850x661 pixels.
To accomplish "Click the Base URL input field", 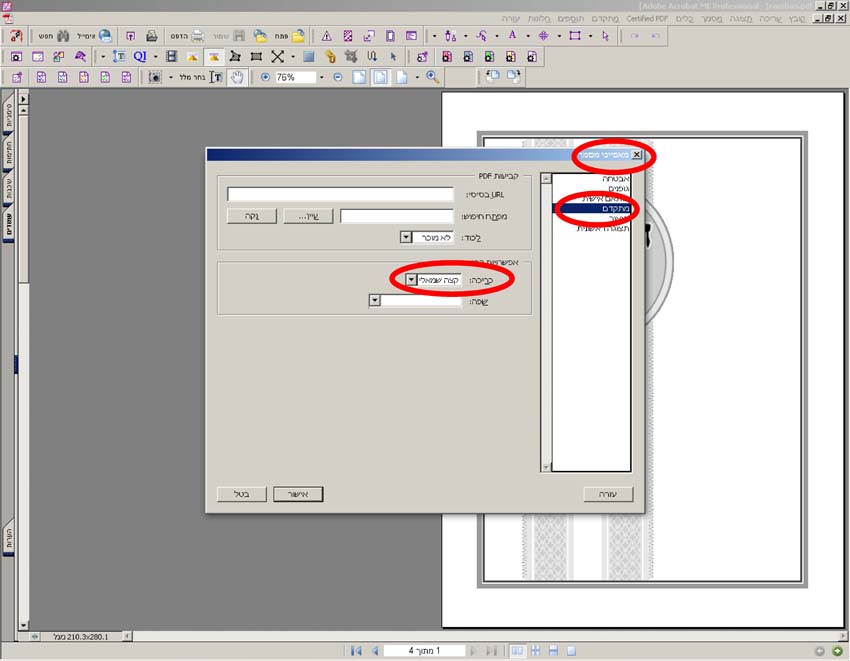I will (x=340, y=194).
